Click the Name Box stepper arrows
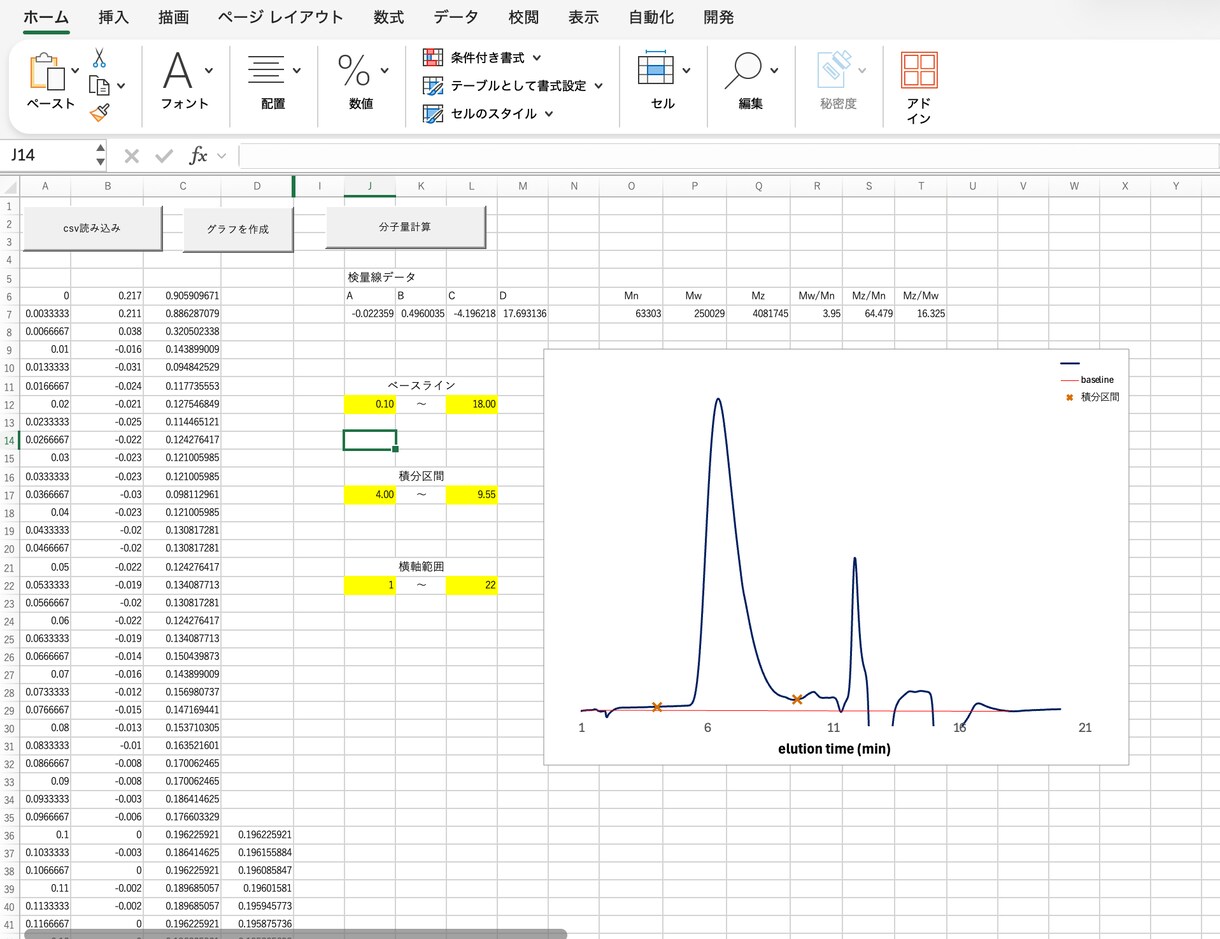Image resolution: width=1220 pixels, height=939 pixels. coord(100,155)
